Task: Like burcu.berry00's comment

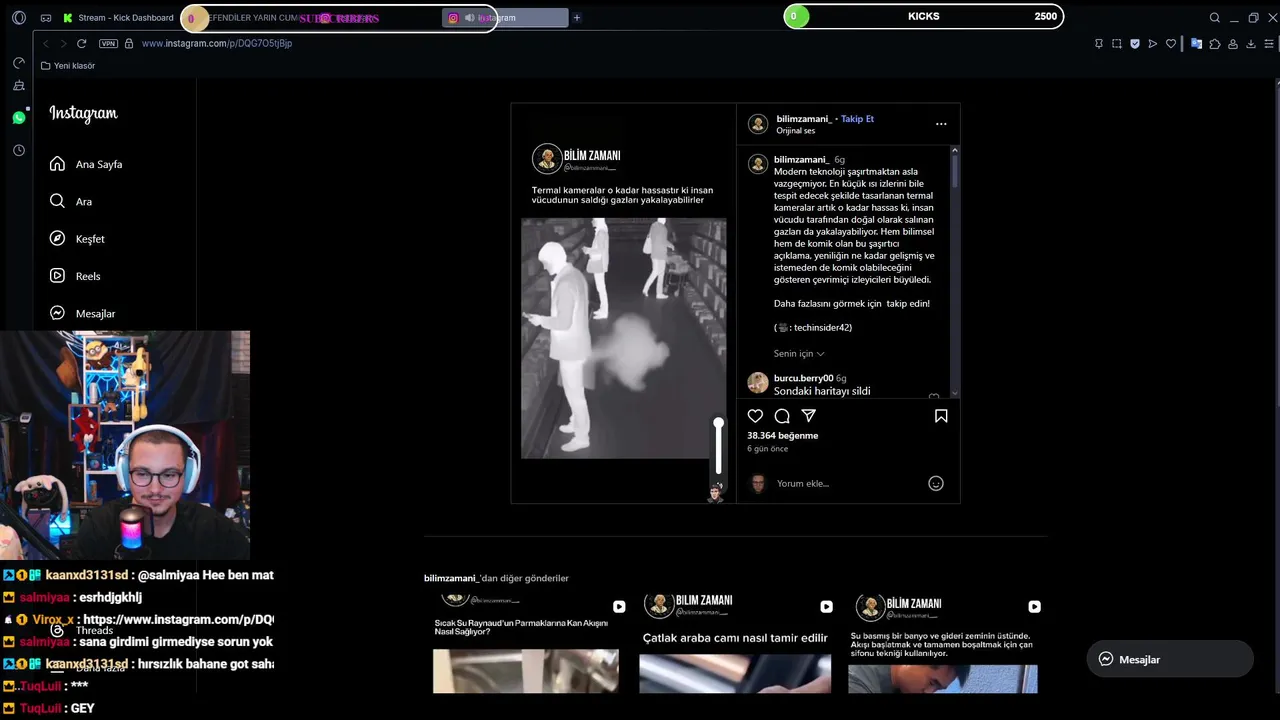Action: click(934, 397)
